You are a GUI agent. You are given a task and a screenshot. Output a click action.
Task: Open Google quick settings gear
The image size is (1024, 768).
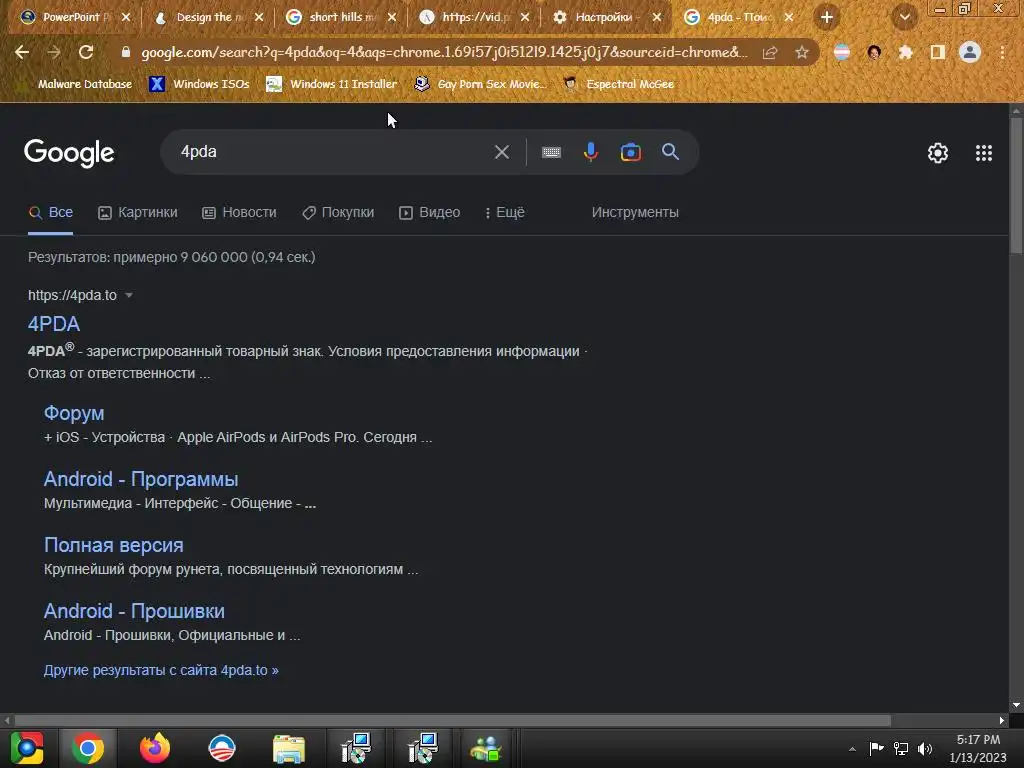[x=938, y=153]
